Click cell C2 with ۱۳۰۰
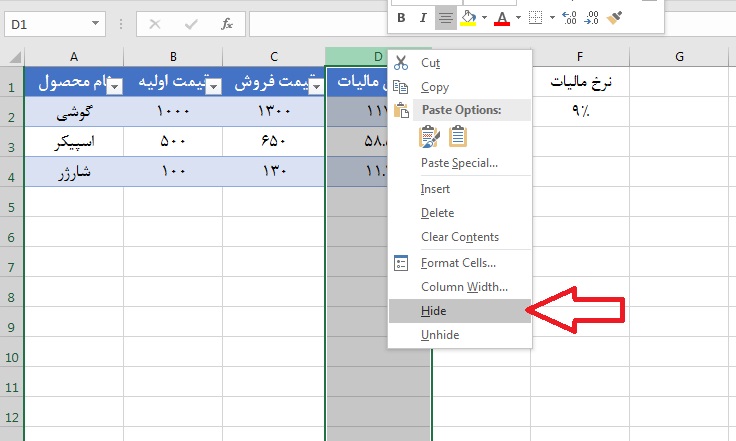The width and height of the screenshot is (736, 441). tap(274, 112)
